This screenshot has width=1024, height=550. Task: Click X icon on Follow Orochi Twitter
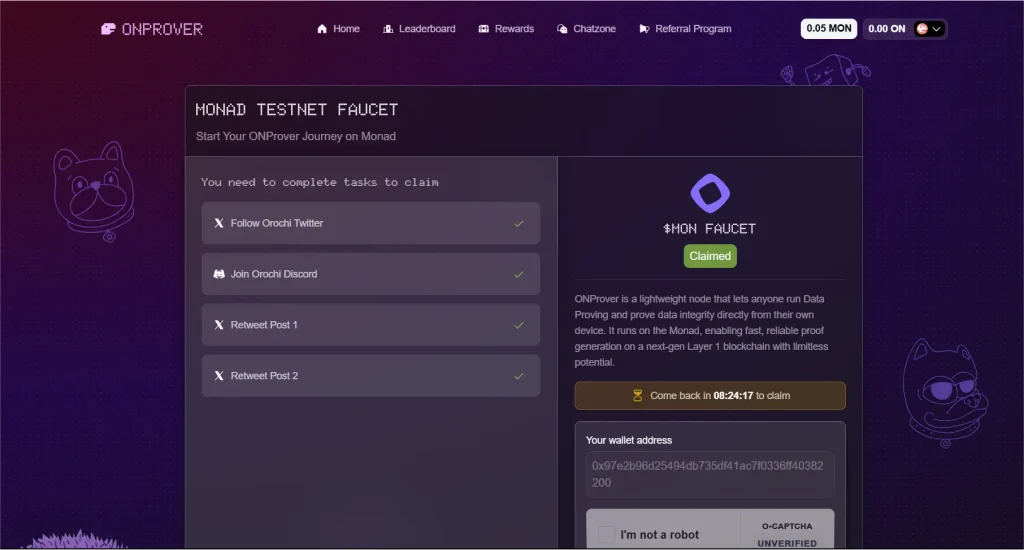click(x=219, y=223)
